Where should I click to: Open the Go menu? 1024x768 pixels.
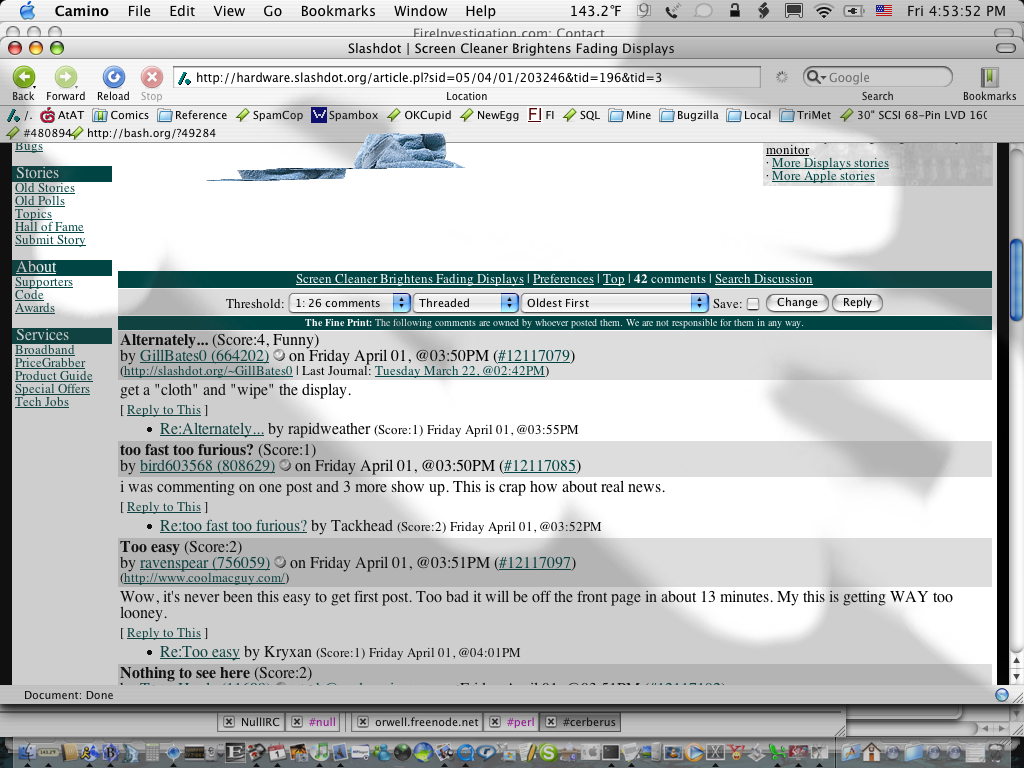pyautogui.click(x=273, y=11)
